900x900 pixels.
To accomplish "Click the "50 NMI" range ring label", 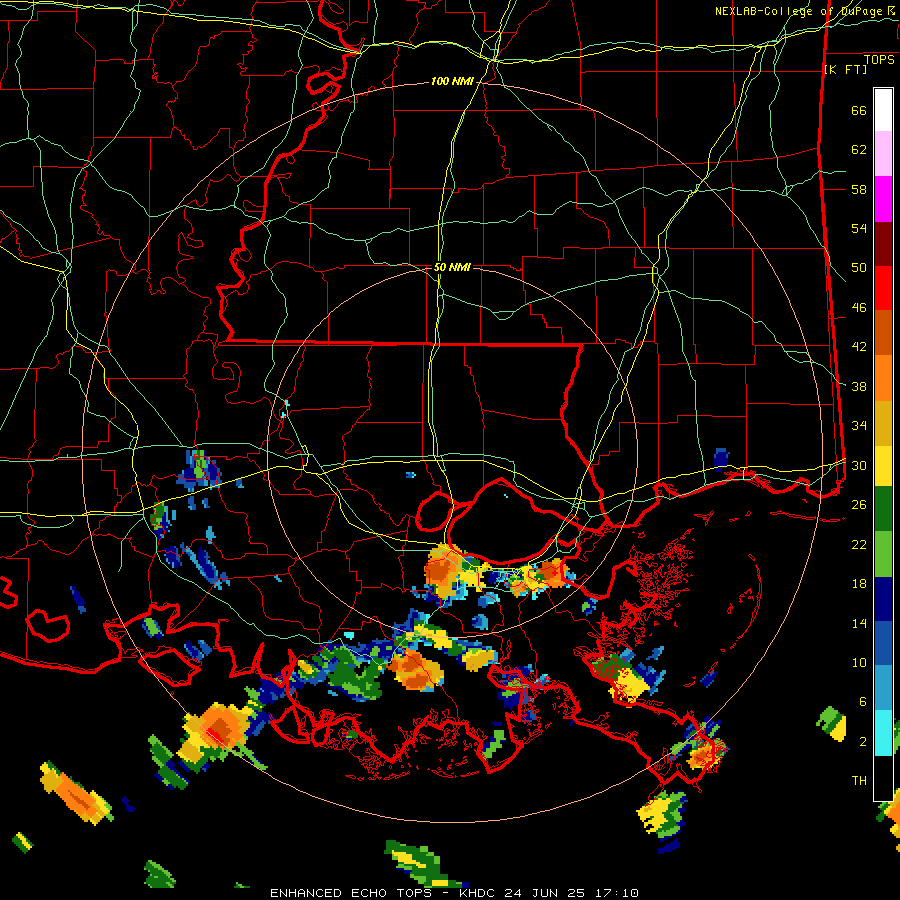I will point(452,267).
